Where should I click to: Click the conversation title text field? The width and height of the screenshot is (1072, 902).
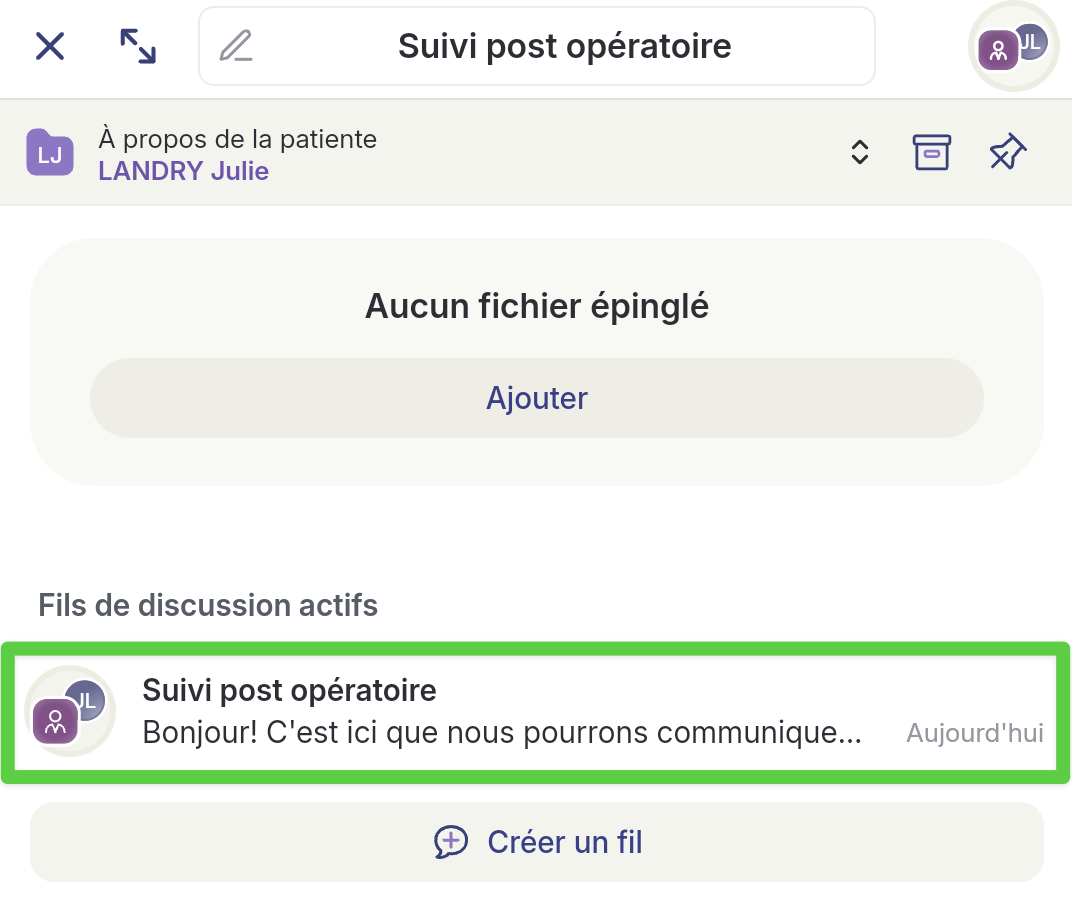(564, 46)
